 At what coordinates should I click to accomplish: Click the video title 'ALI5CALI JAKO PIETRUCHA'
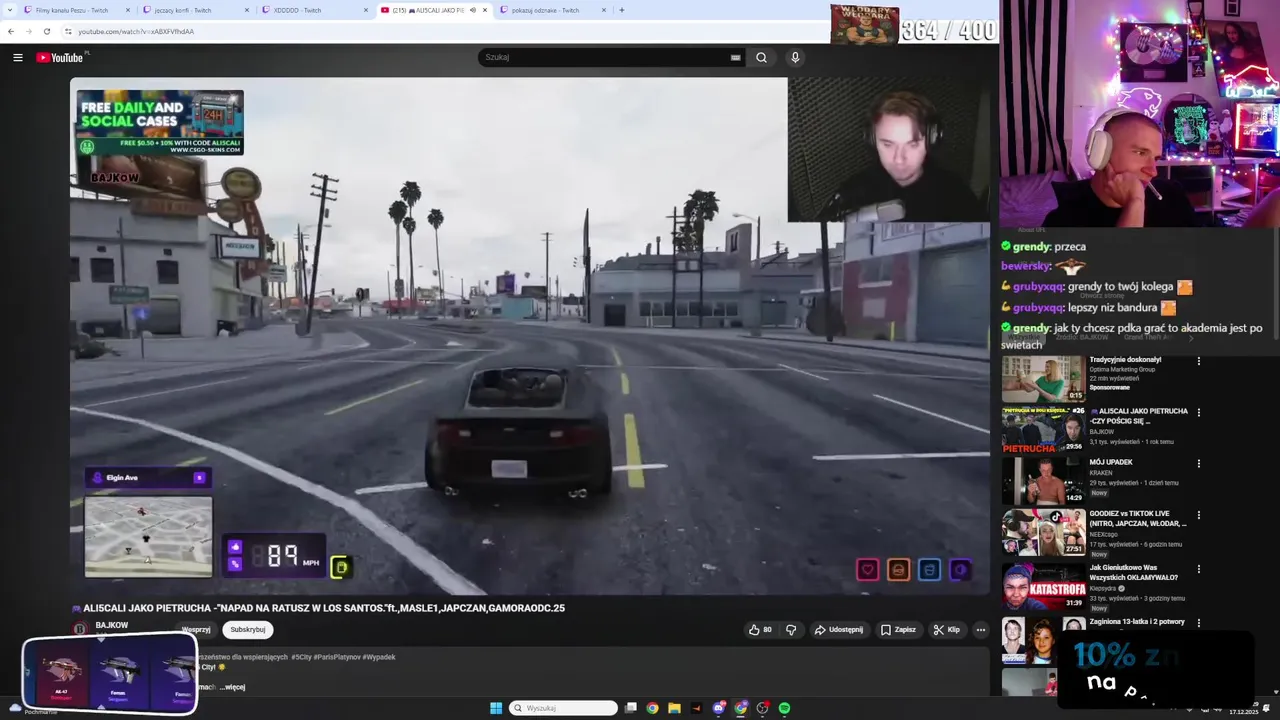pyautogui.click(x=318, y=608)
